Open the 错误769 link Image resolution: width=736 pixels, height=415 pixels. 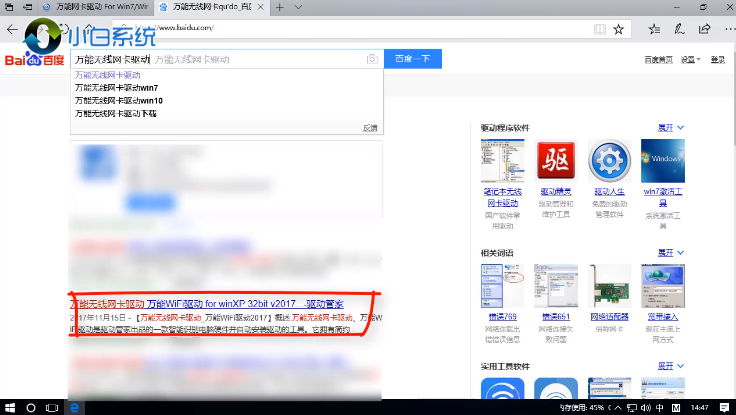502,317
